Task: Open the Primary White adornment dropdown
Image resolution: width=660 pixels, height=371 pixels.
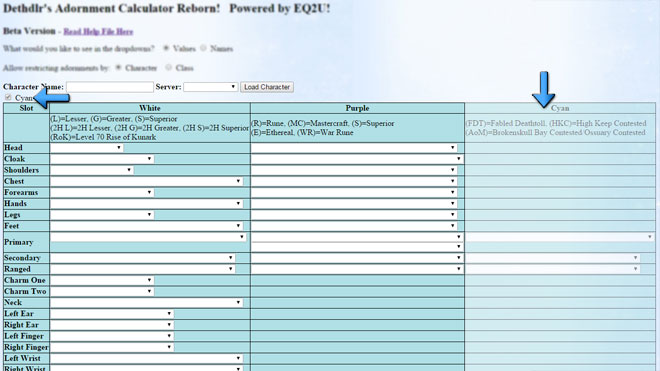Action: pos(148,237)
